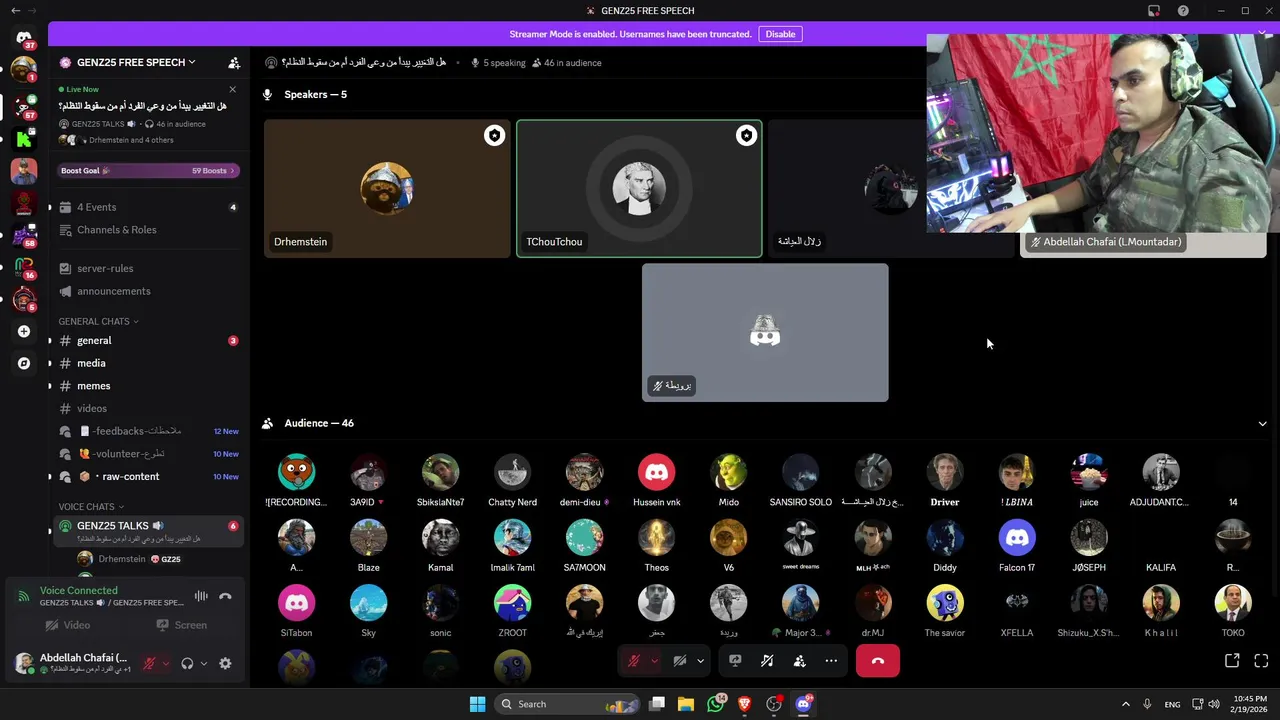Open Discover servers compass icon

pyautogui.click(x=24, y=364)
